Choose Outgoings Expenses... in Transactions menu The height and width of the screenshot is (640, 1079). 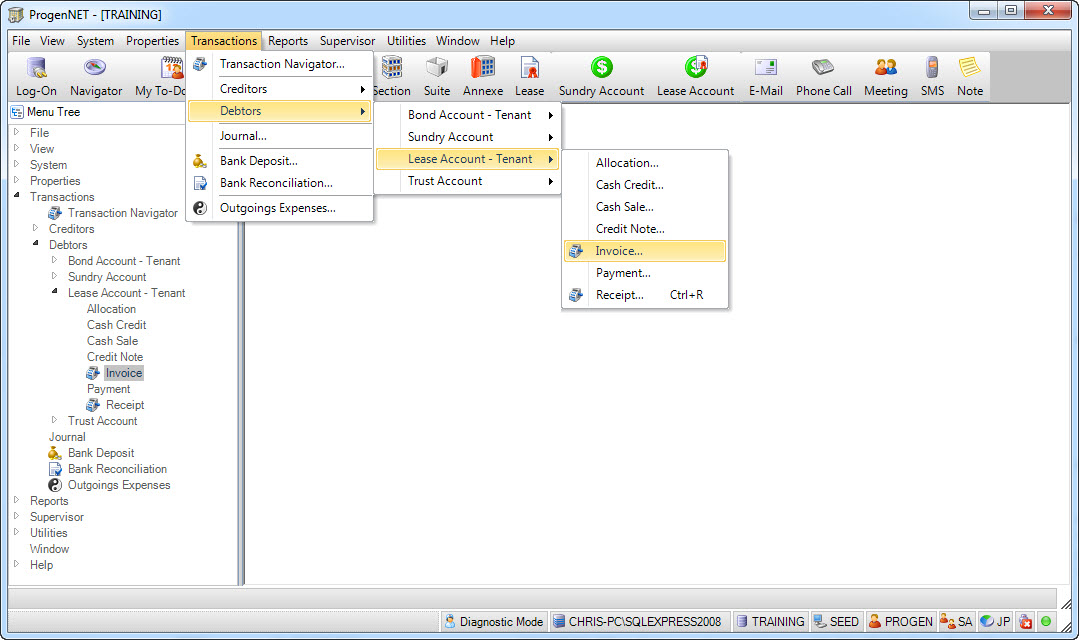(279, 208)
